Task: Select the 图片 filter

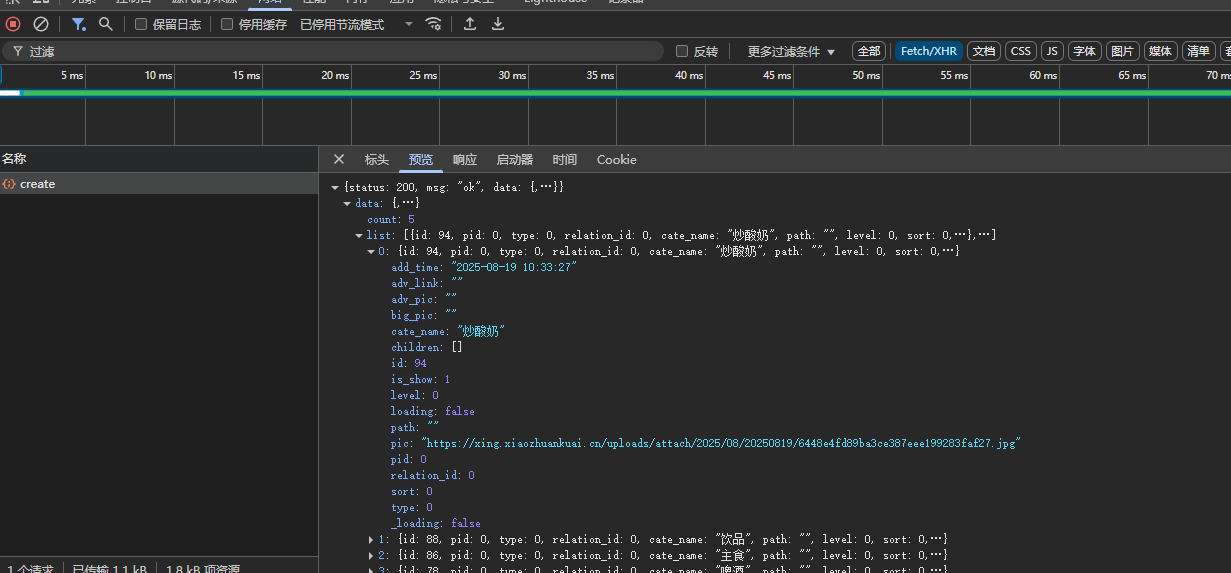Action: pos(1123,51)
